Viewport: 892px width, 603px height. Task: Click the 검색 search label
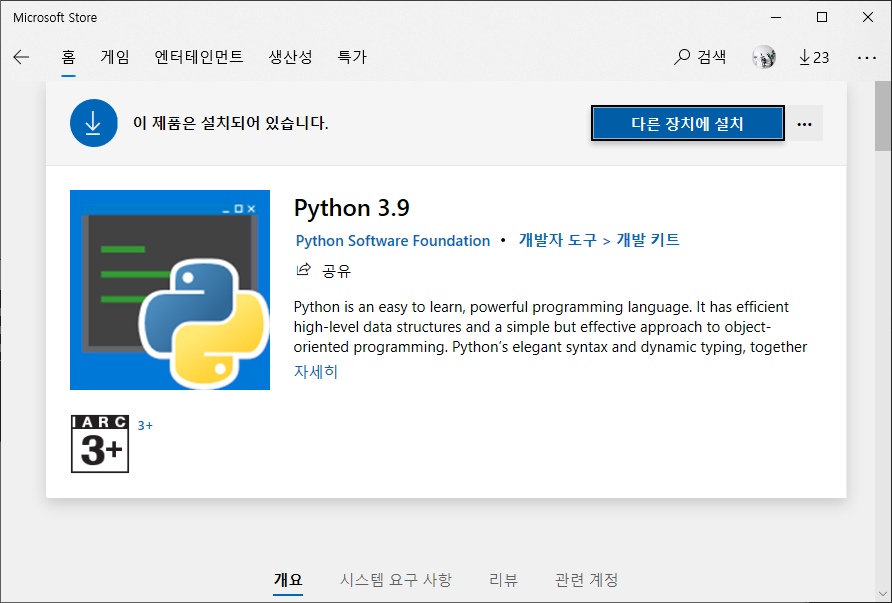point(712,57)
